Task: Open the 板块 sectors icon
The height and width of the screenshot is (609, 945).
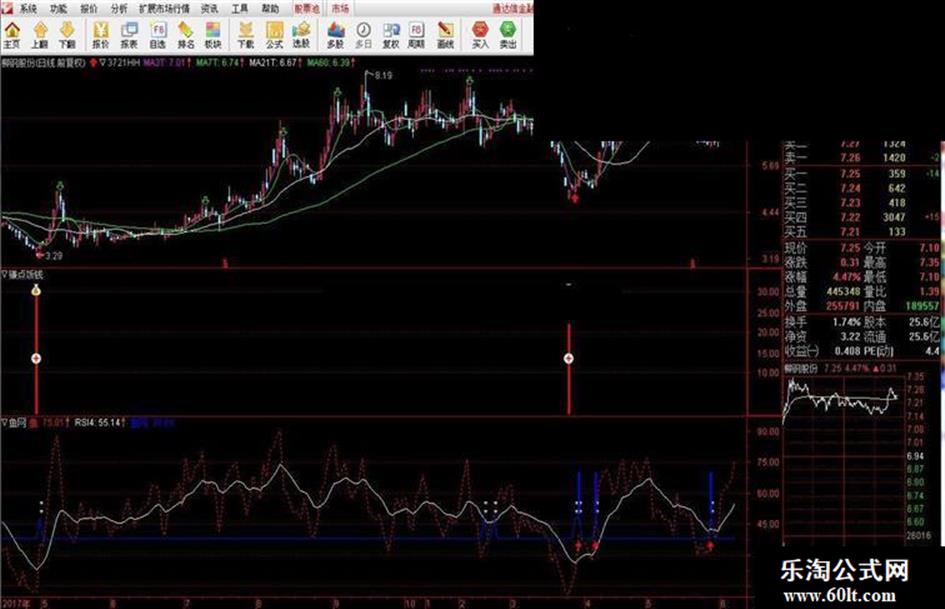Action: click(213, 35)
